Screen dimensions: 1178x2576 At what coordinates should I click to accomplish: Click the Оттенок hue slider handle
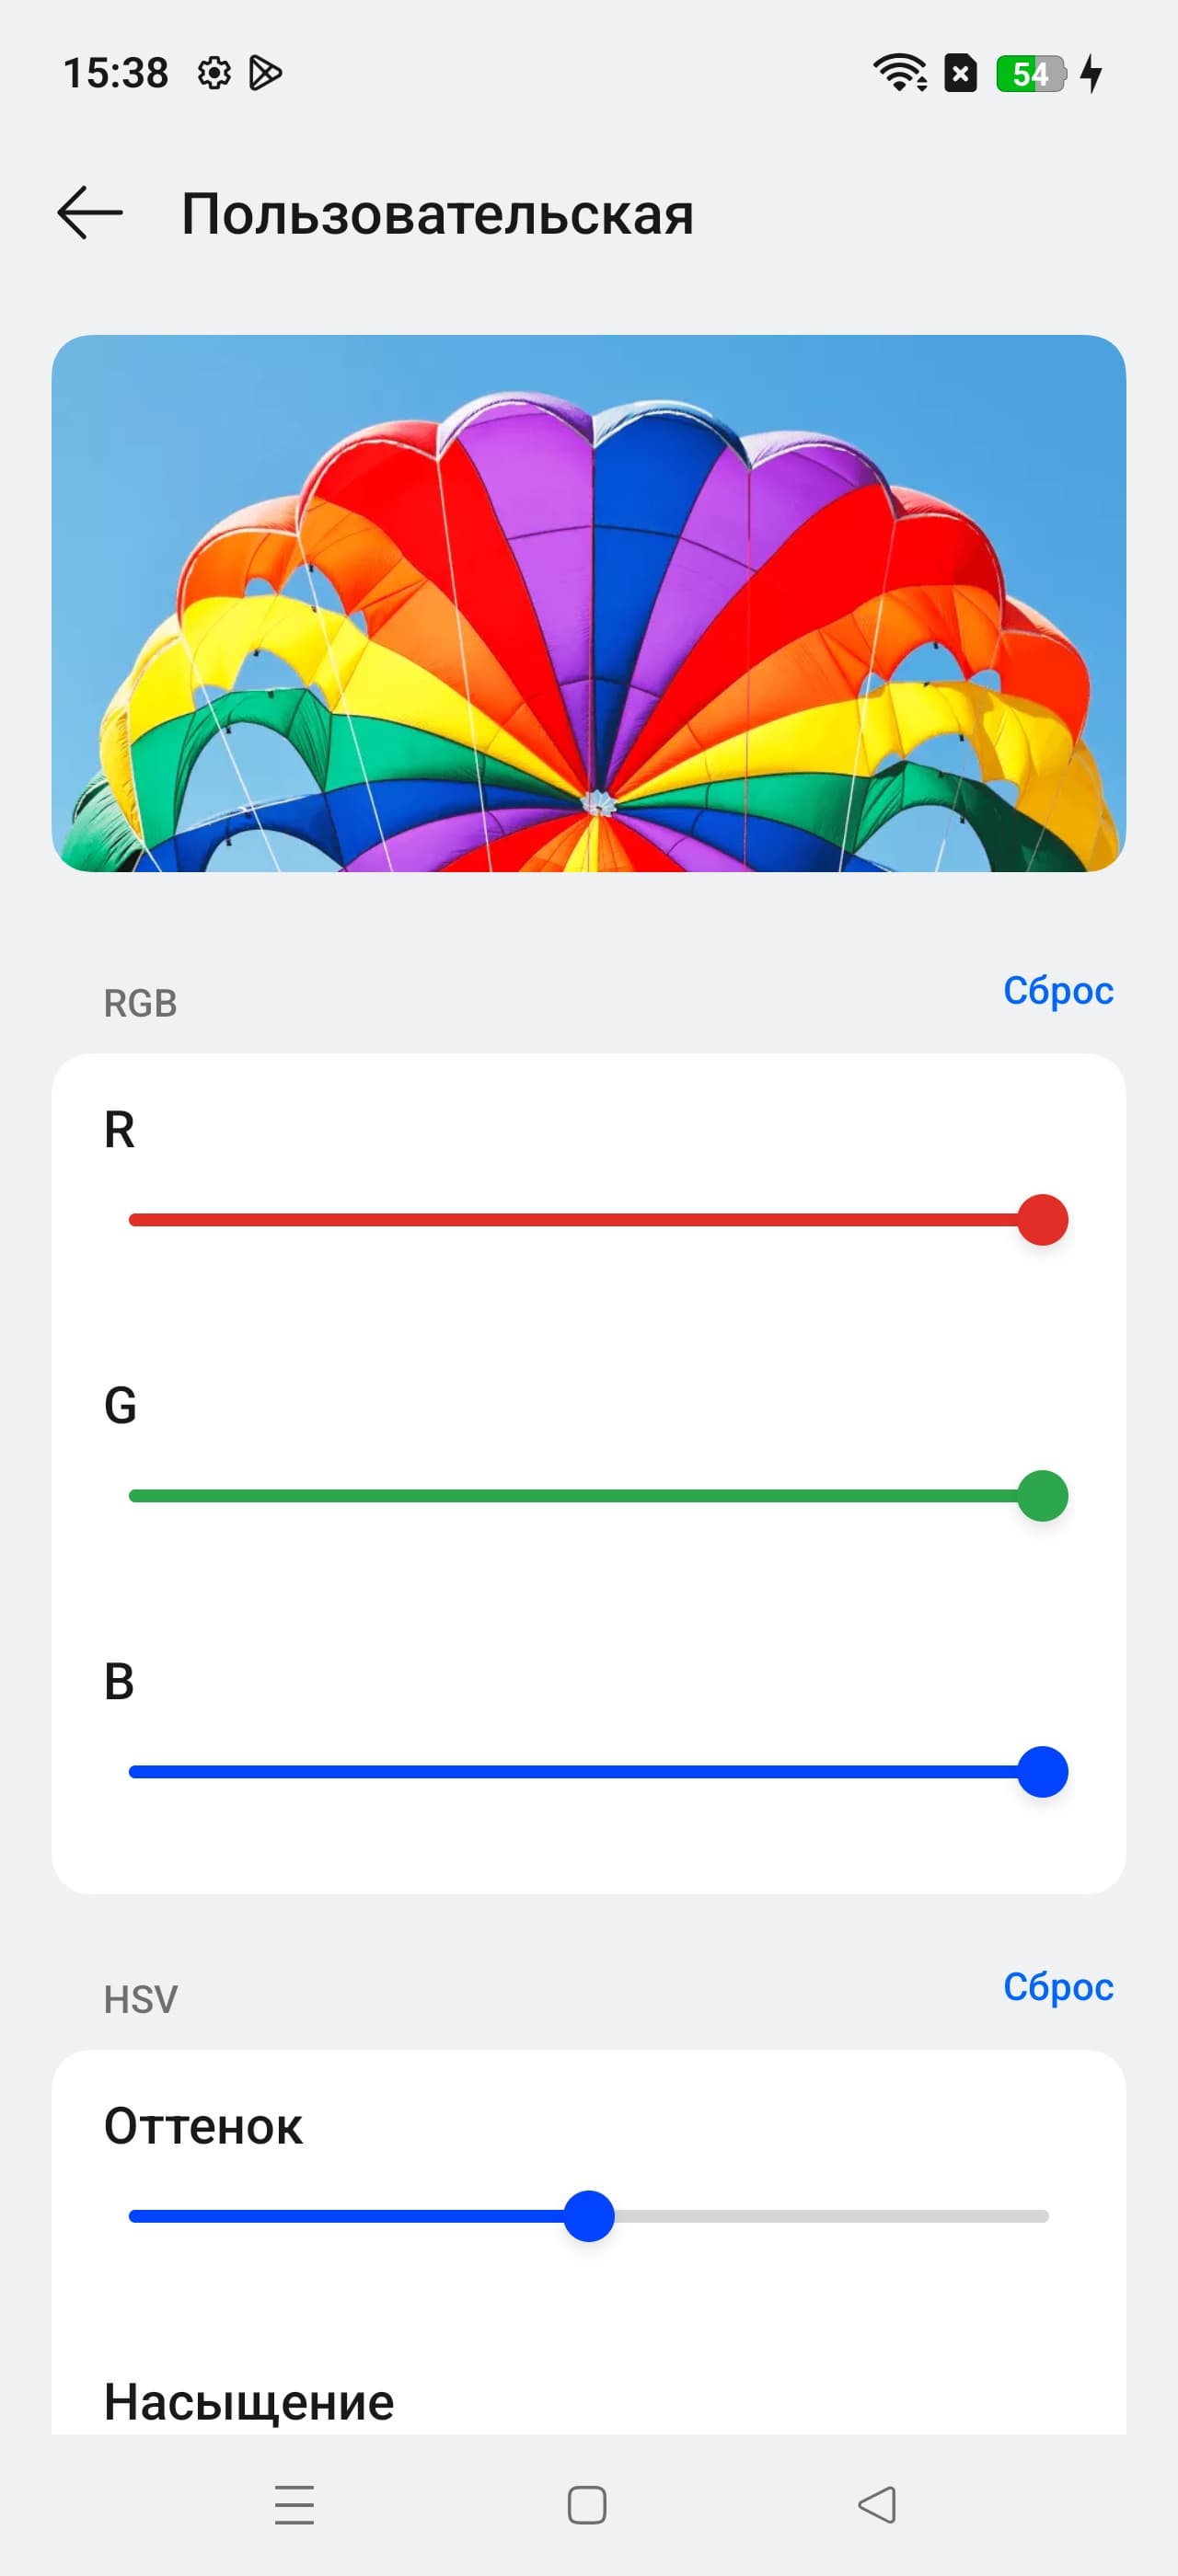(589, 2216)
